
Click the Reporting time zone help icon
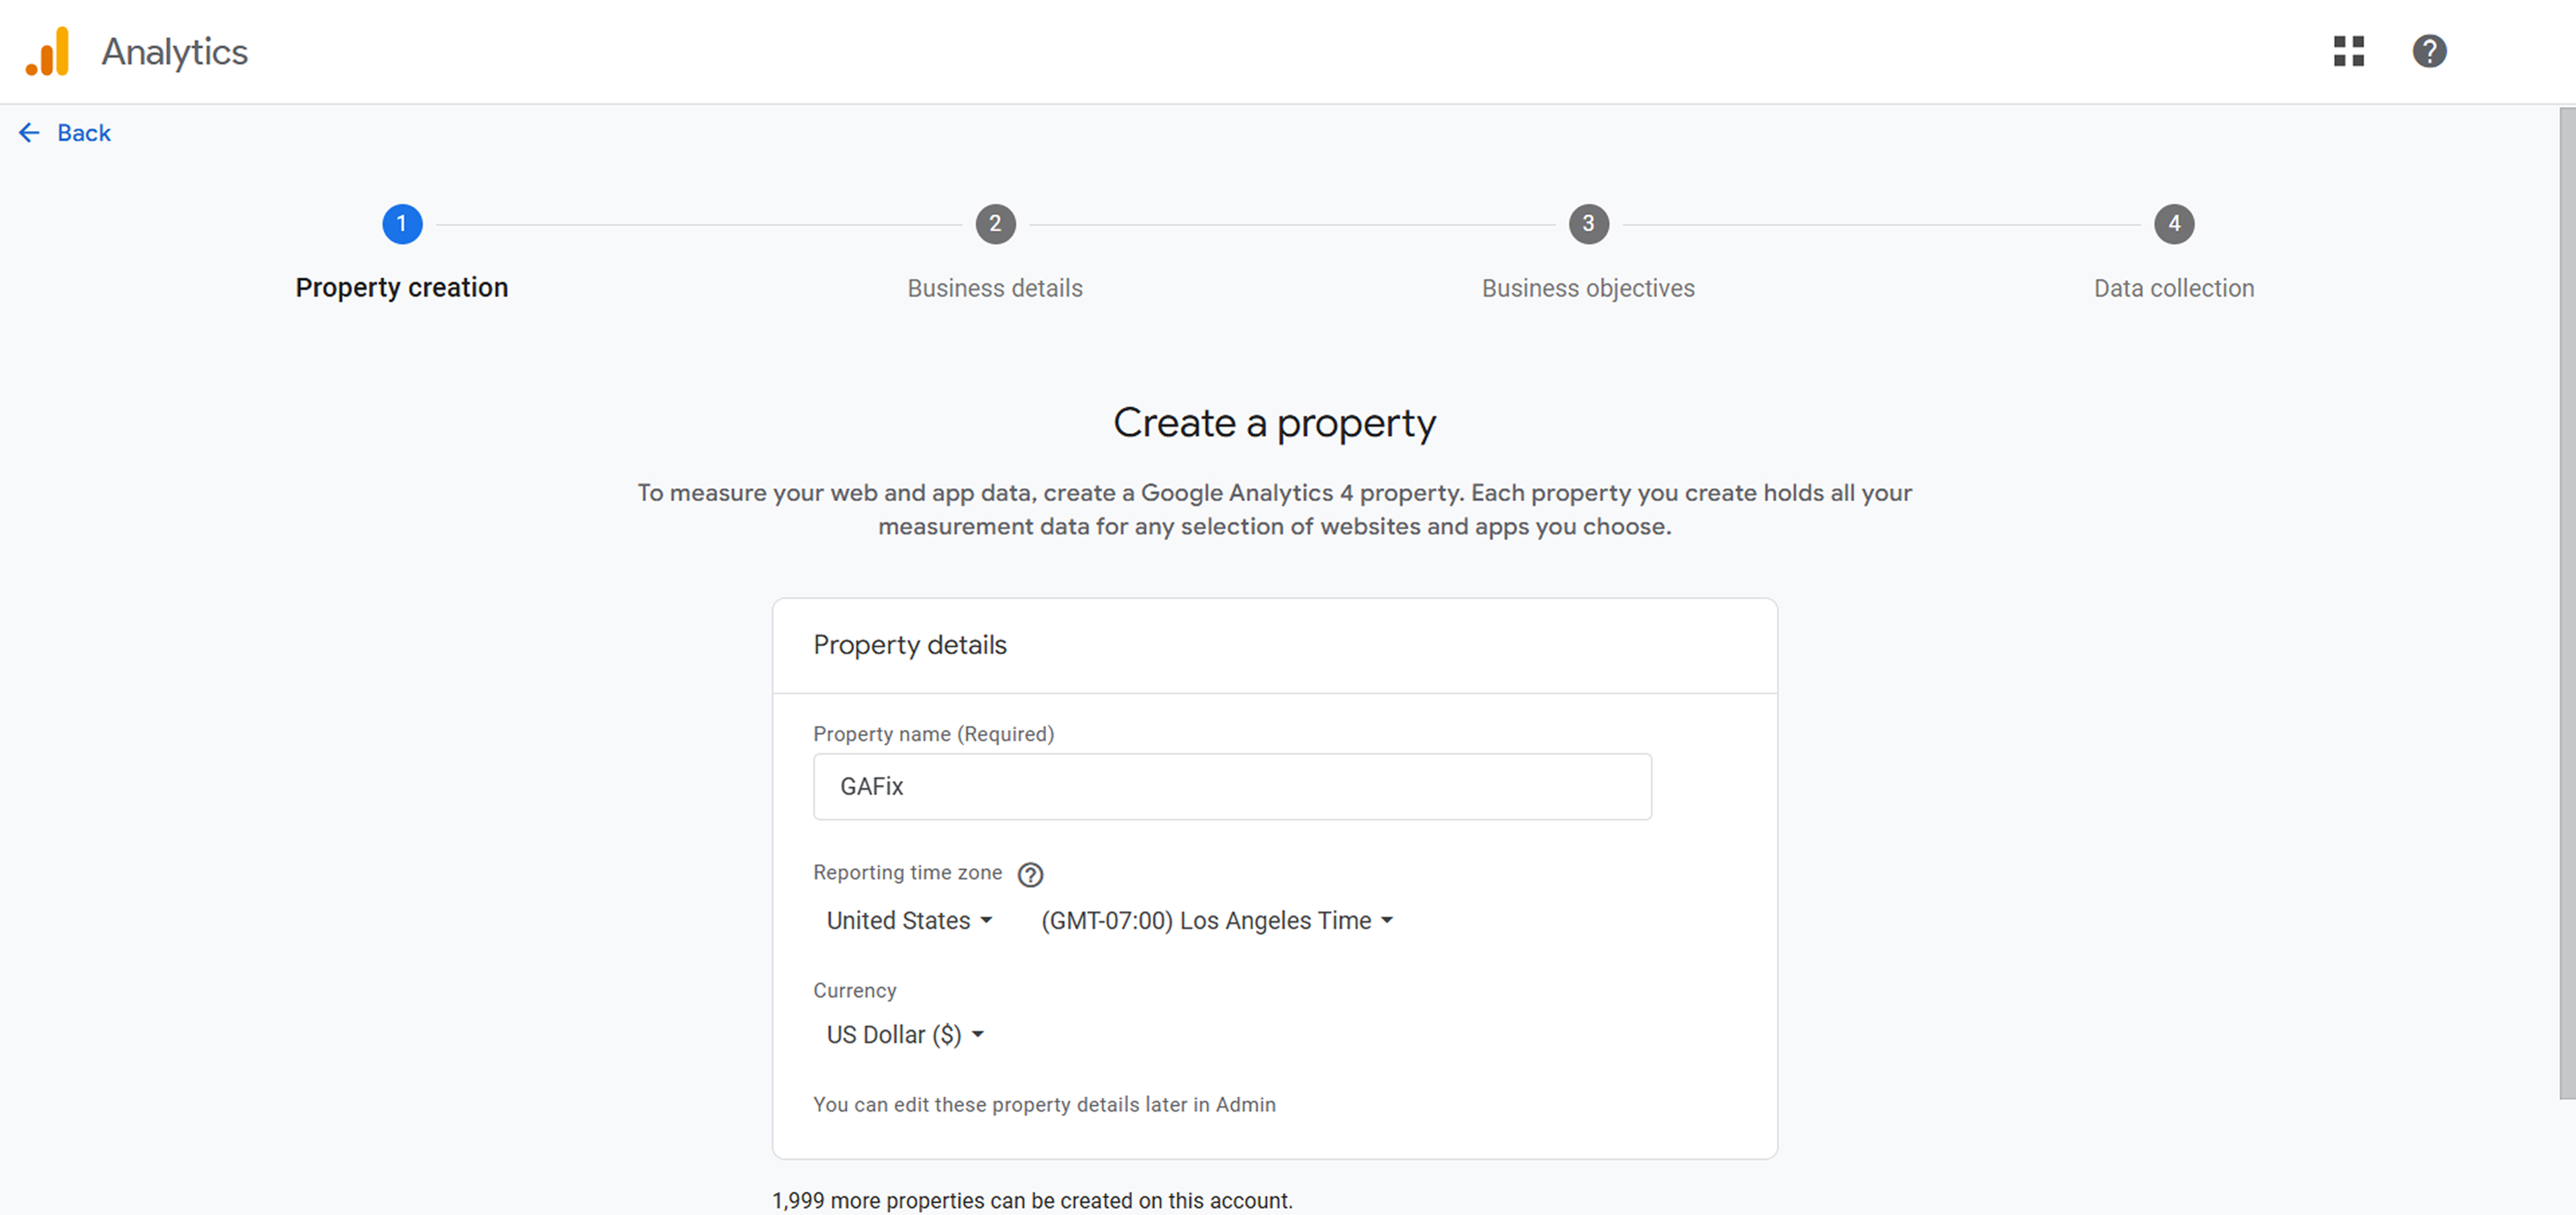[x=1030, y=875]
